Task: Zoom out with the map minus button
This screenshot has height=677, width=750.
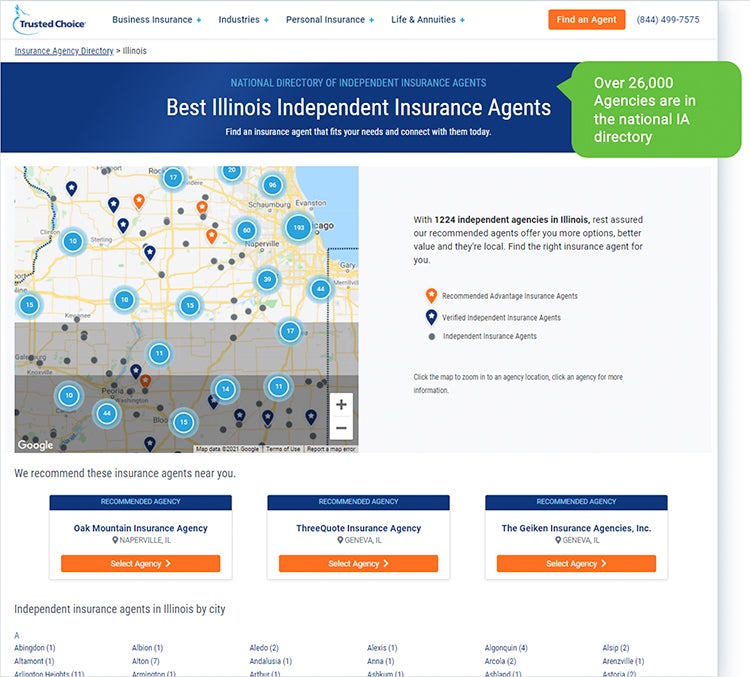Action: coord(341,428)
